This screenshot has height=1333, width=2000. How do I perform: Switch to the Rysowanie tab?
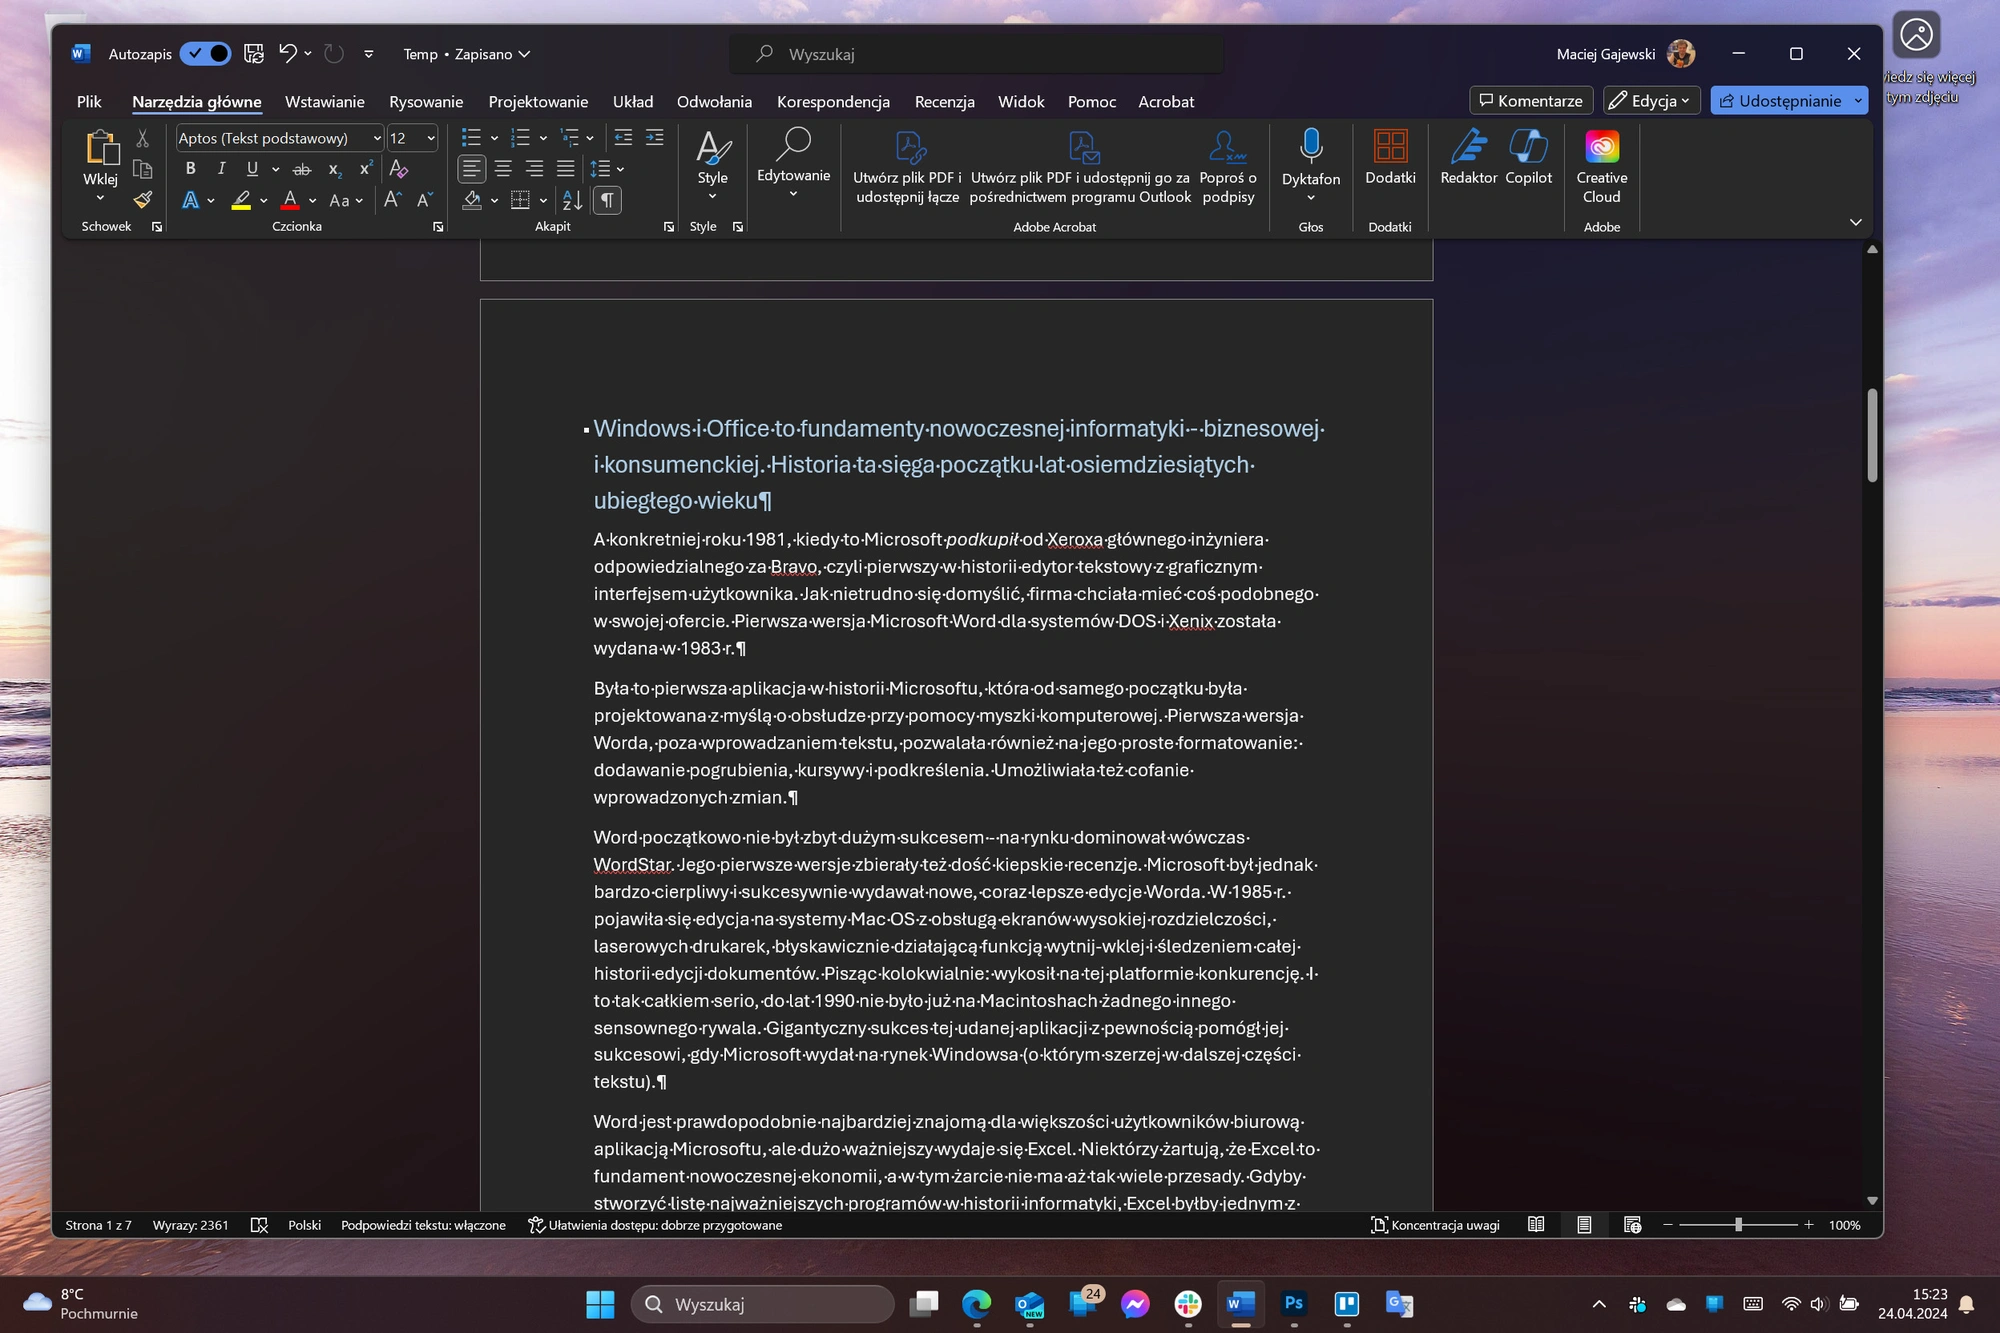coord(426,102)
